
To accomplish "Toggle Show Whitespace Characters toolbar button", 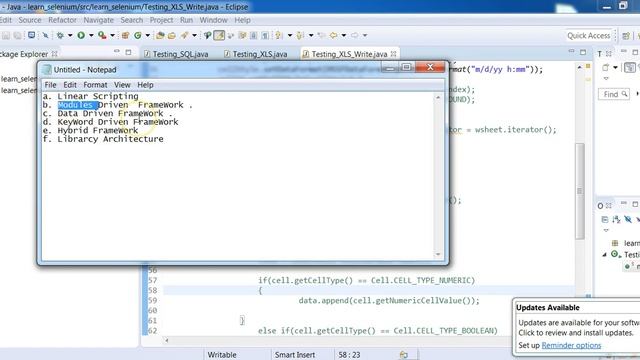I will coord(265,36).
